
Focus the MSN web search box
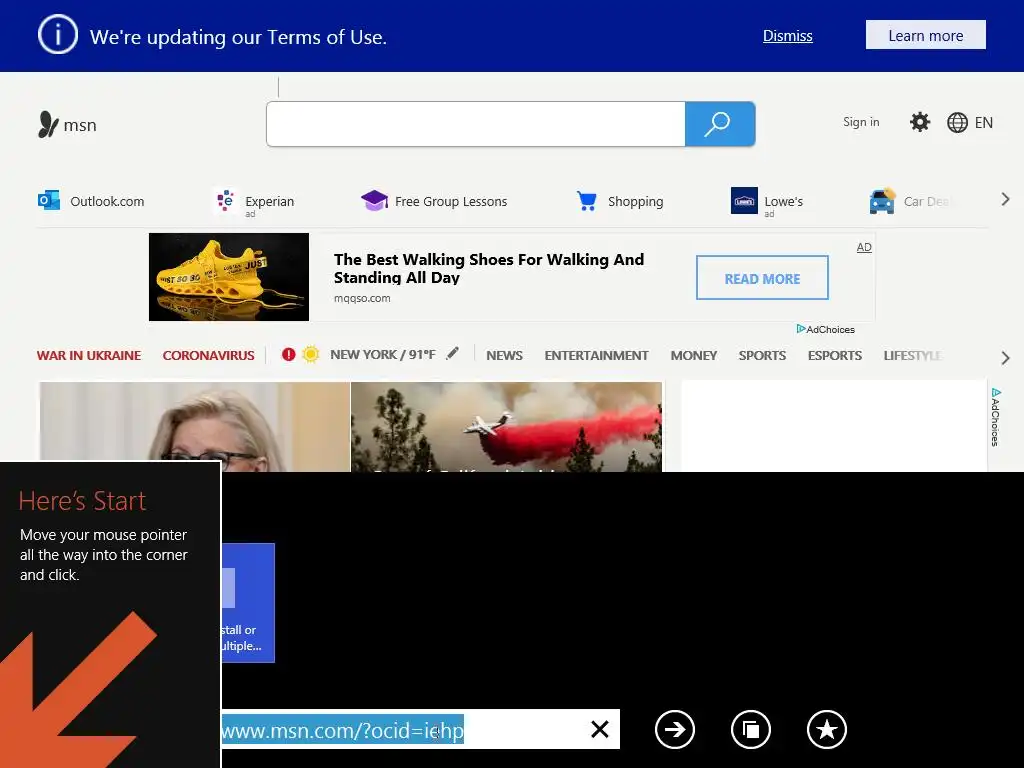click(x=475, y=124)
